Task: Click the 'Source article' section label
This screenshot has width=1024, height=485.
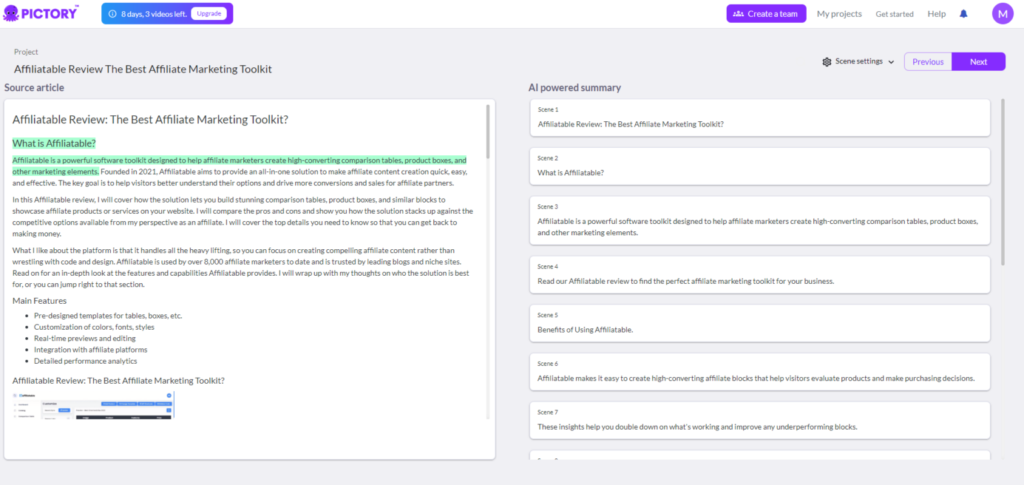Action: tap(34, 87)
